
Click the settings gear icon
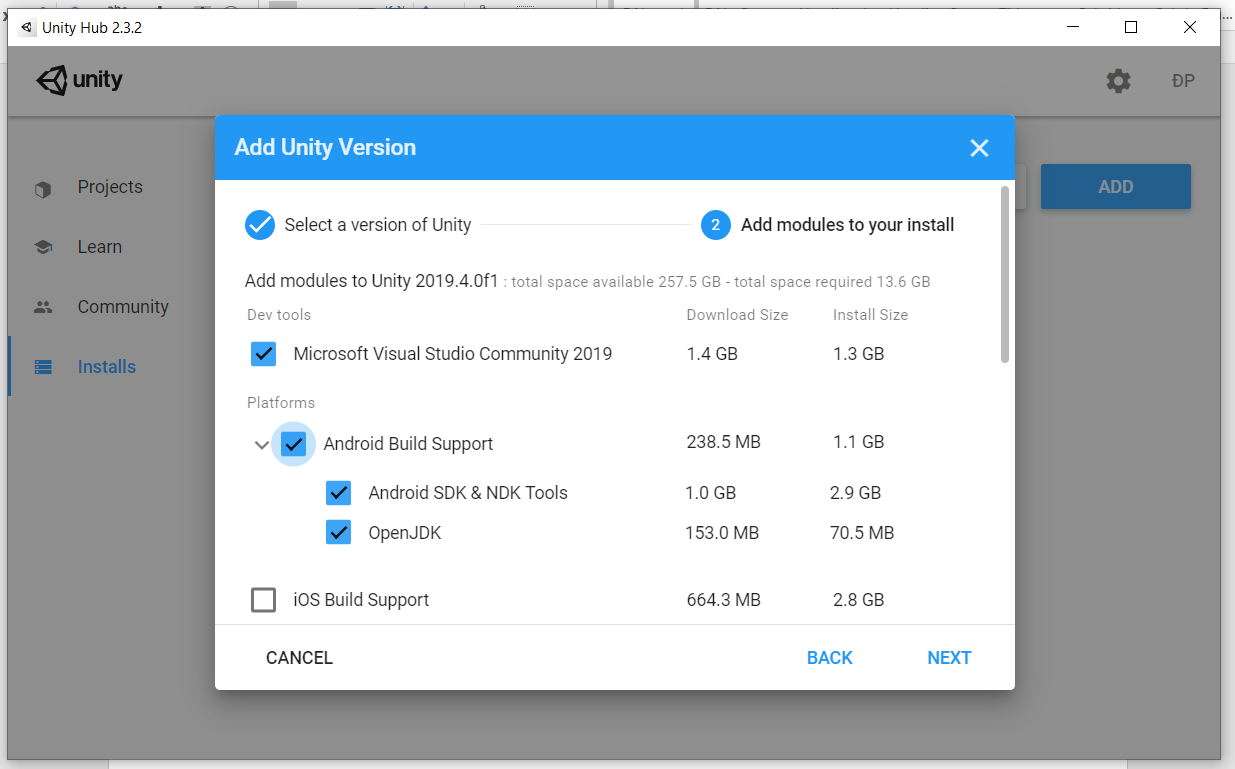pyautogui.click(x=1118, y=81)
